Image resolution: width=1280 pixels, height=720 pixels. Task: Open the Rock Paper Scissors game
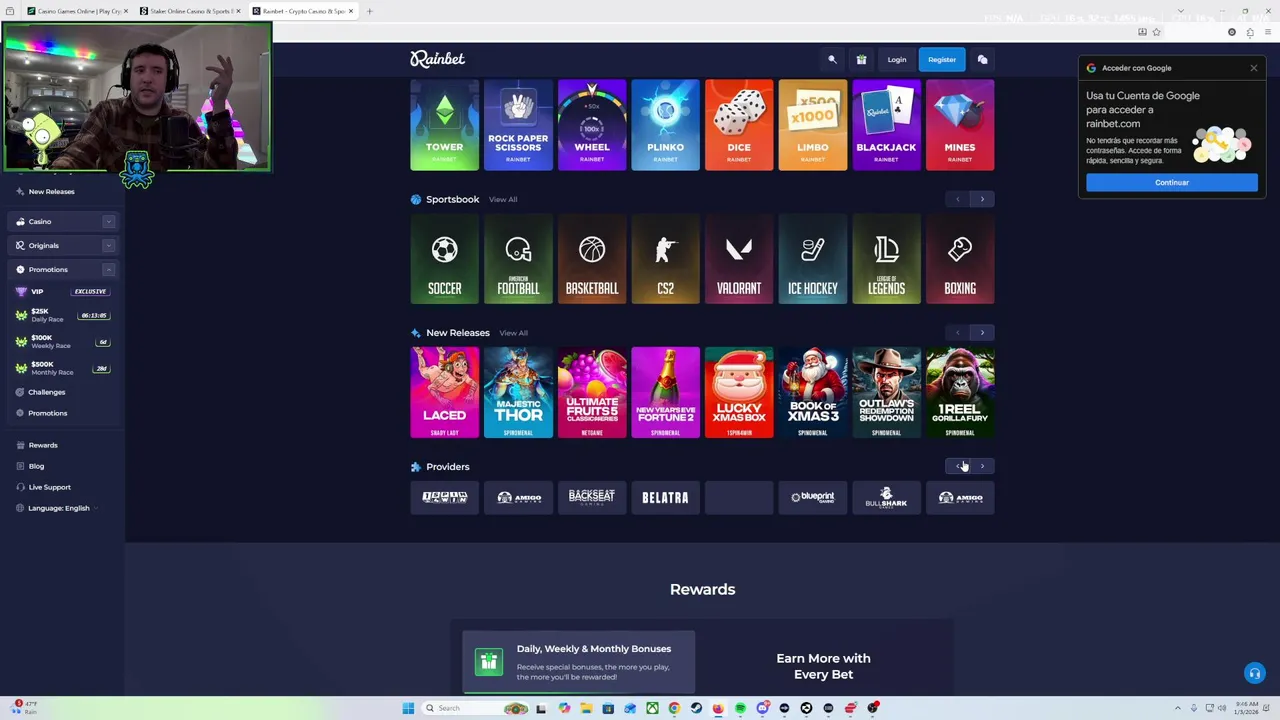tap(518, 125)
